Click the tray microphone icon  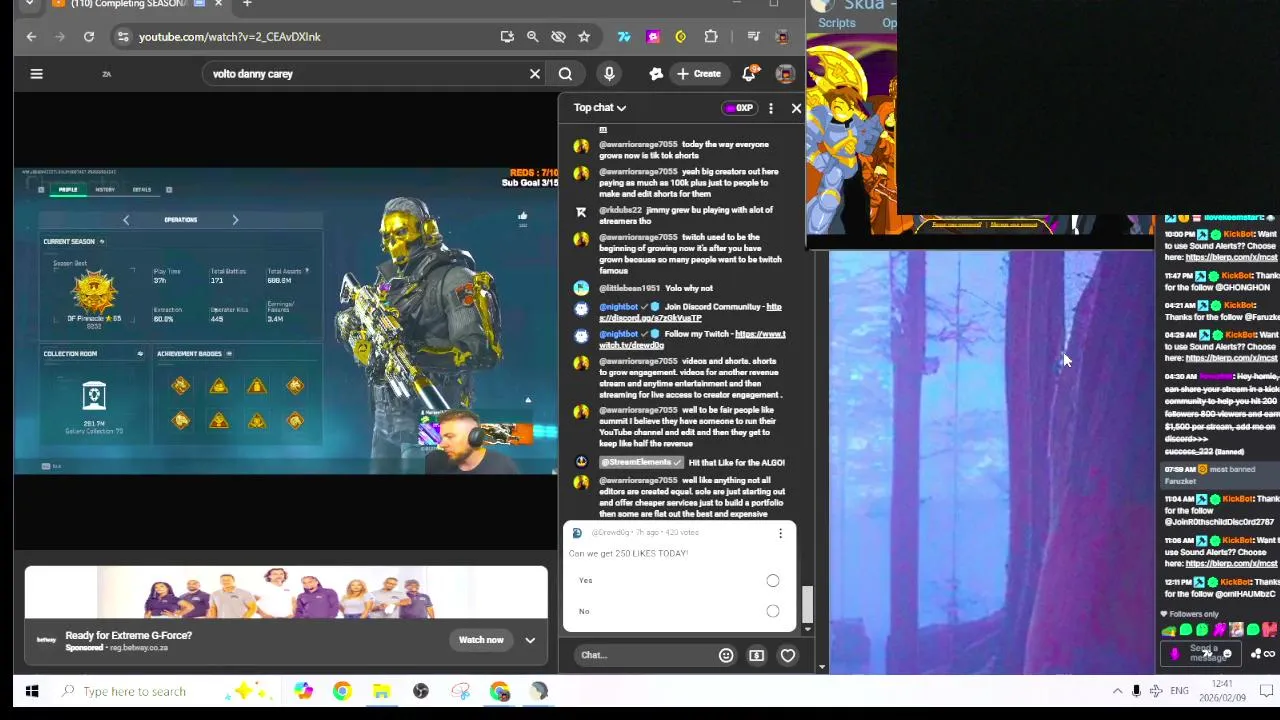click(x=1136, y=691)
